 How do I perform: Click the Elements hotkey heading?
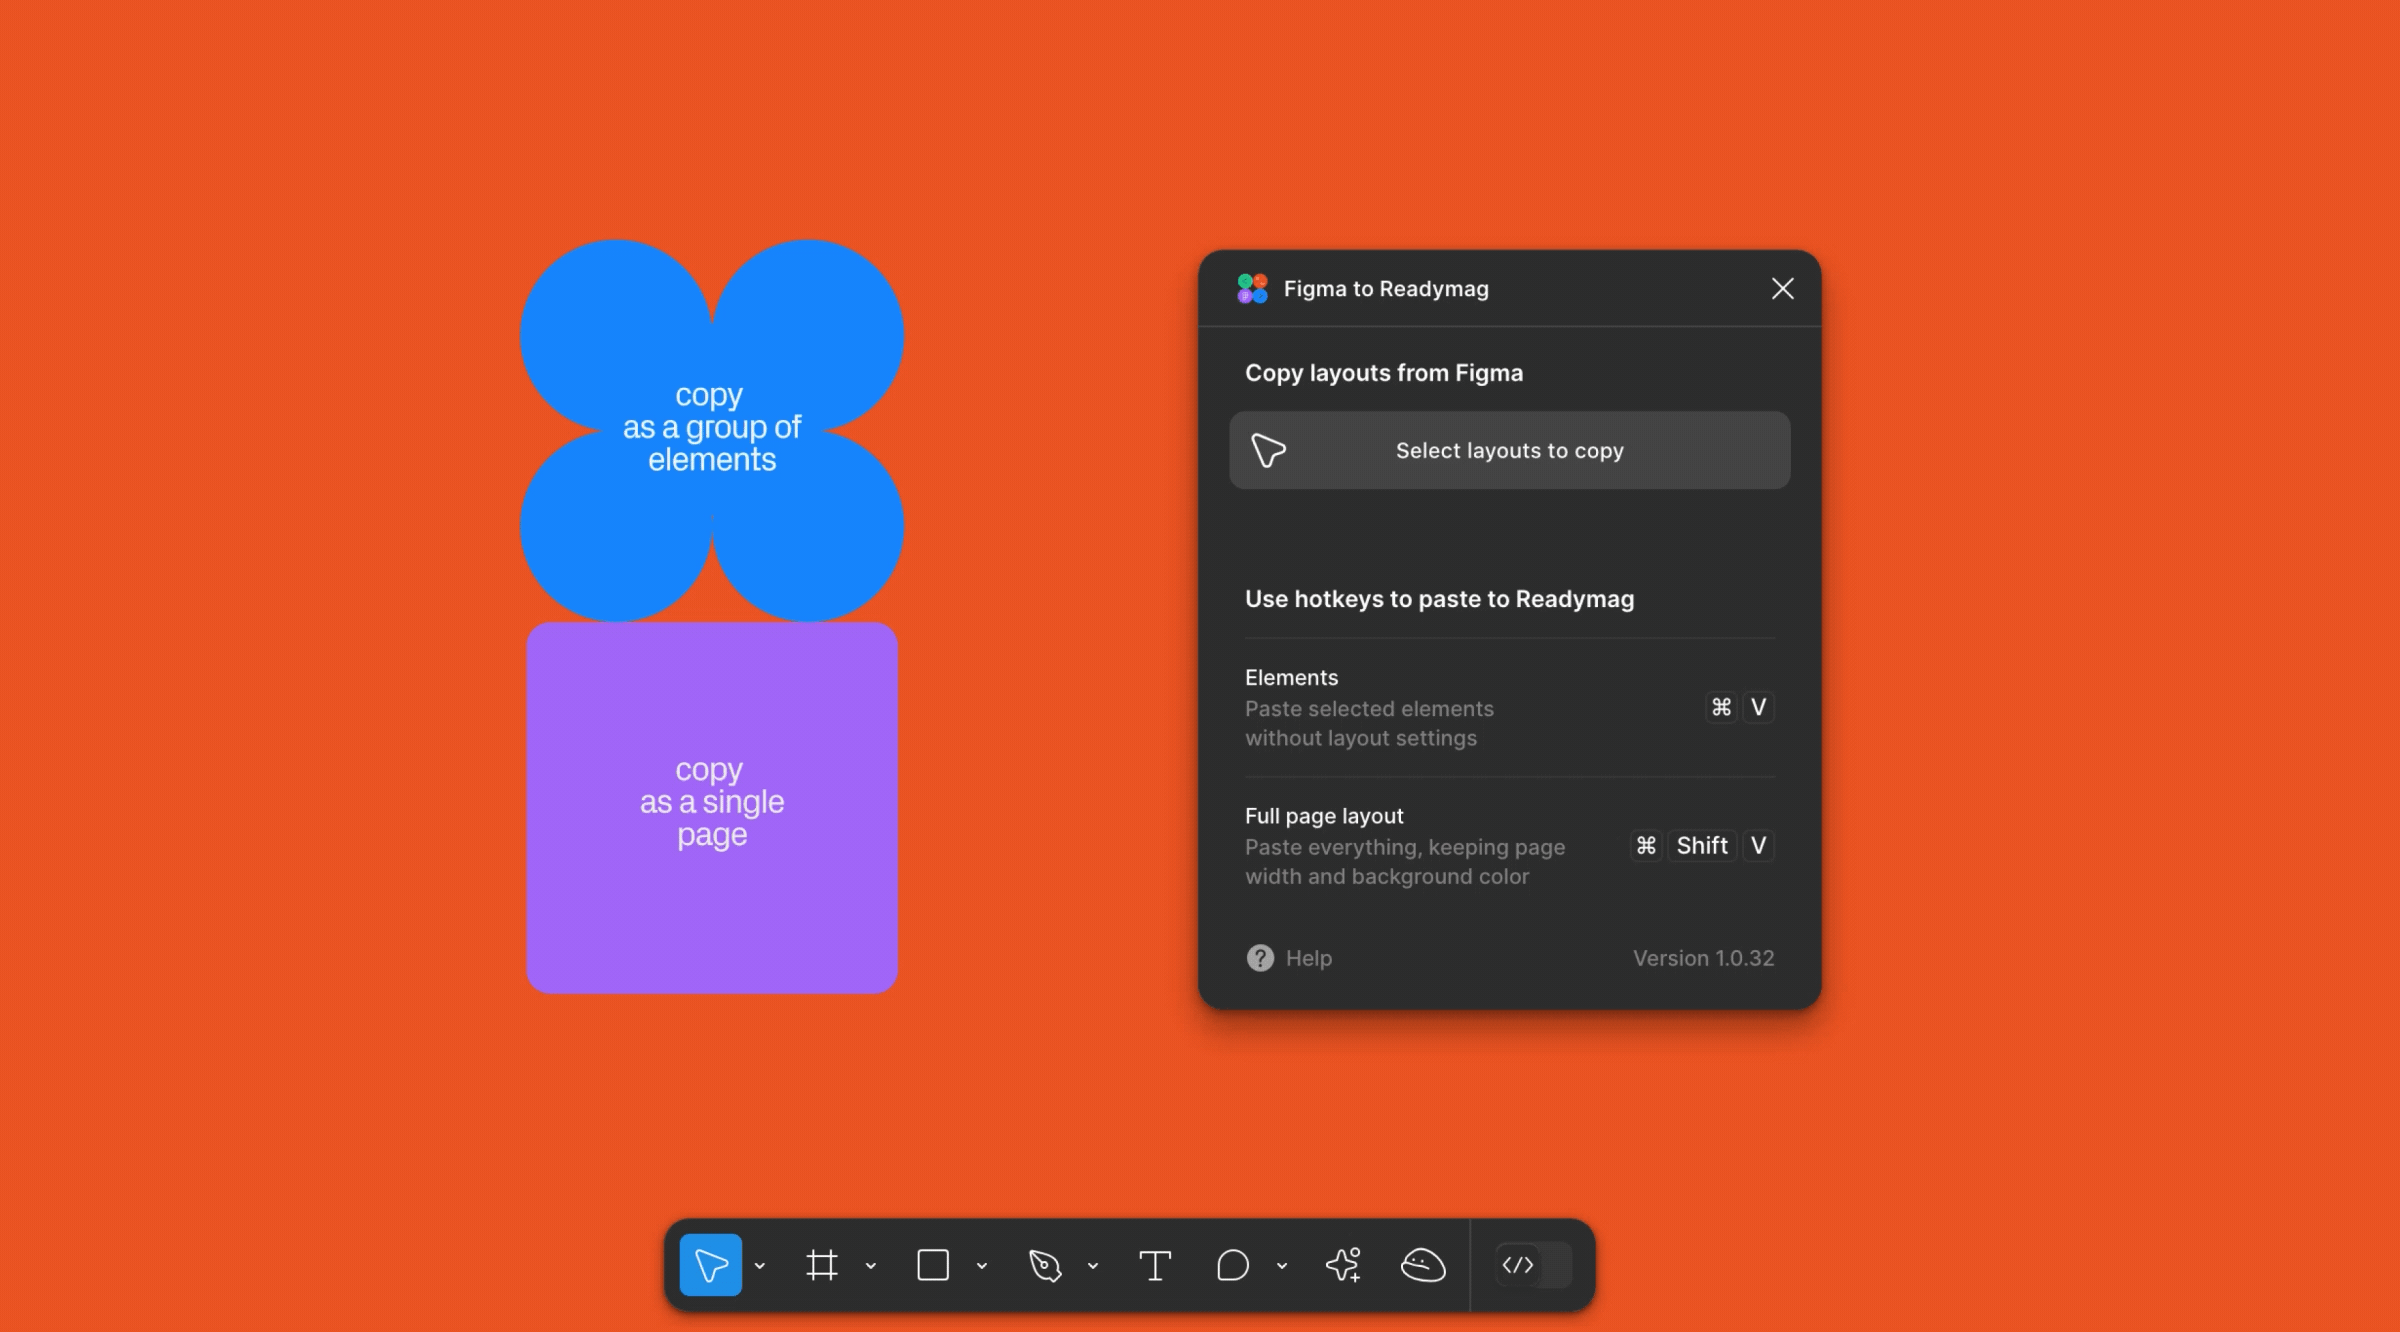pos(1291,677)
